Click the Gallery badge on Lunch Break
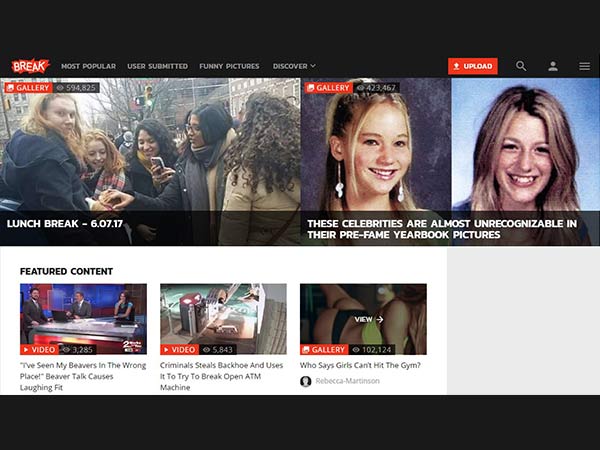The height and width of the screenshot is (450, 600). click(27, 88)
